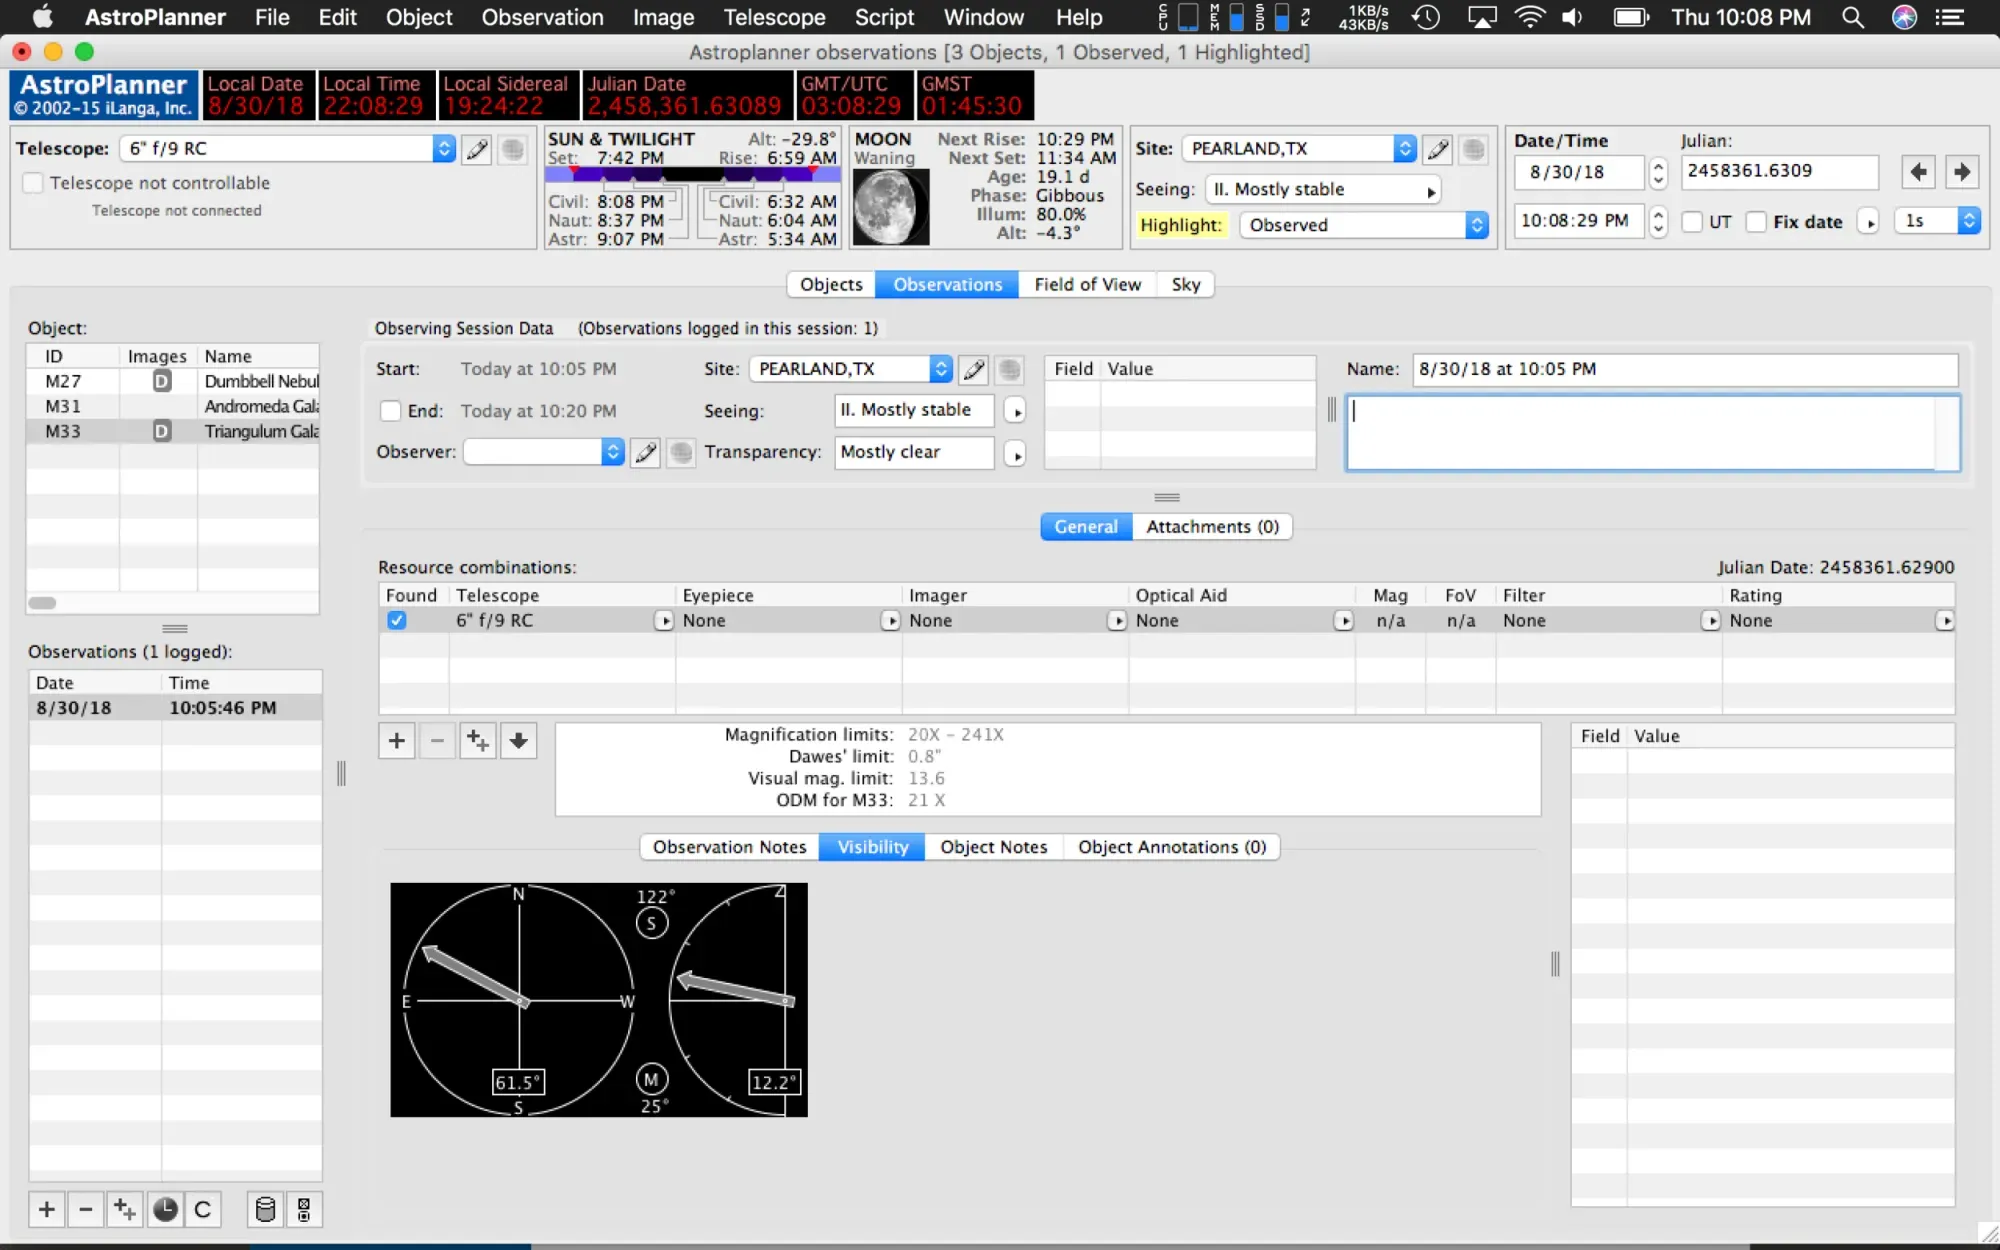Click the down arrow button under Resource combinations

pyautogui.click(x=518, y=741)
